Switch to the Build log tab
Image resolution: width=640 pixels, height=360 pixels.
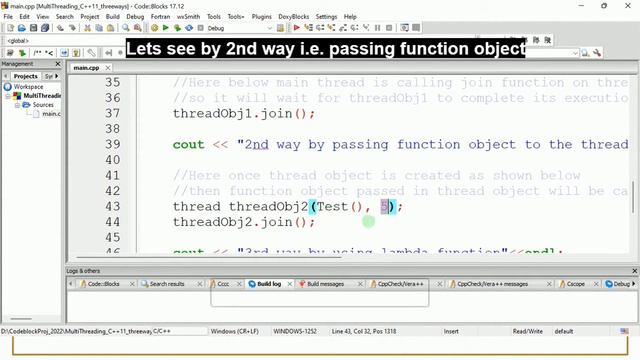(x=269, y=284)
